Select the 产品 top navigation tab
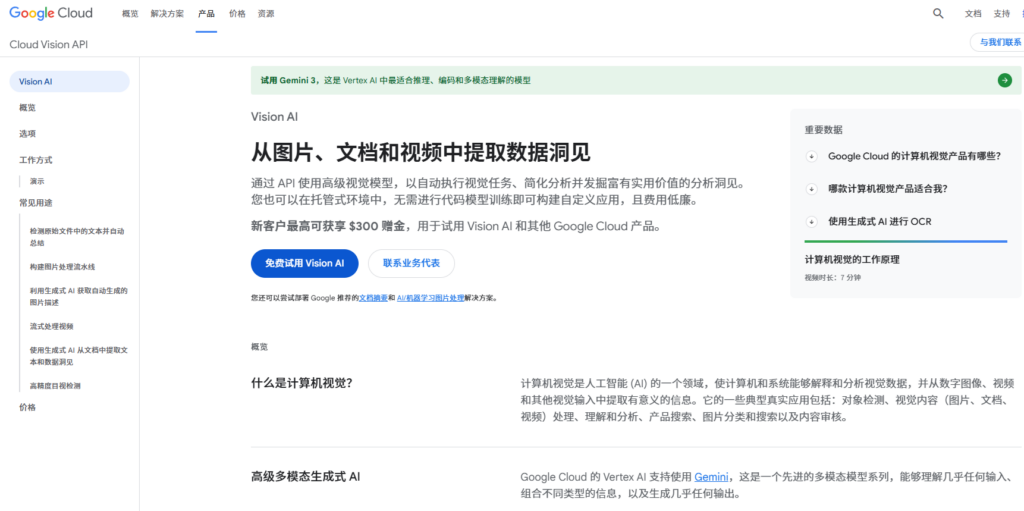1024x511 pixels. click(206, 14)
